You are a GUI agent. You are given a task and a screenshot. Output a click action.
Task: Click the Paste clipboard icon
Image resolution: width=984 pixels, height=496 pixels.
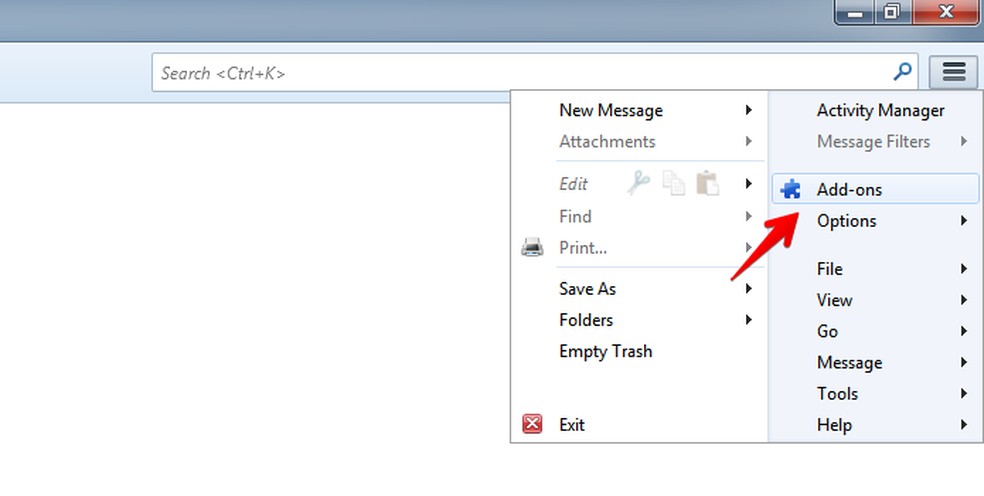coord(707,183)
